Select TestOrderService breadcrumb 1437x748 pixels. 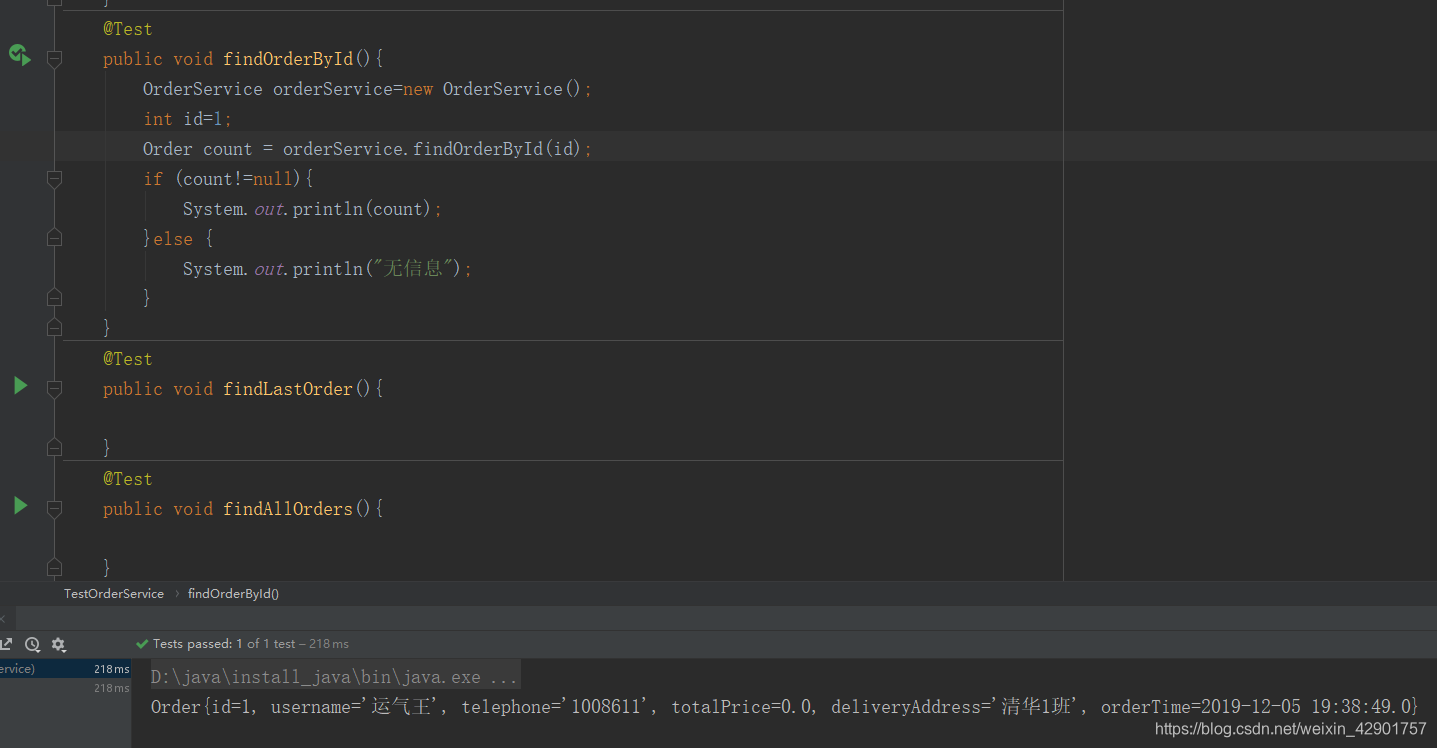pos(114,594)
